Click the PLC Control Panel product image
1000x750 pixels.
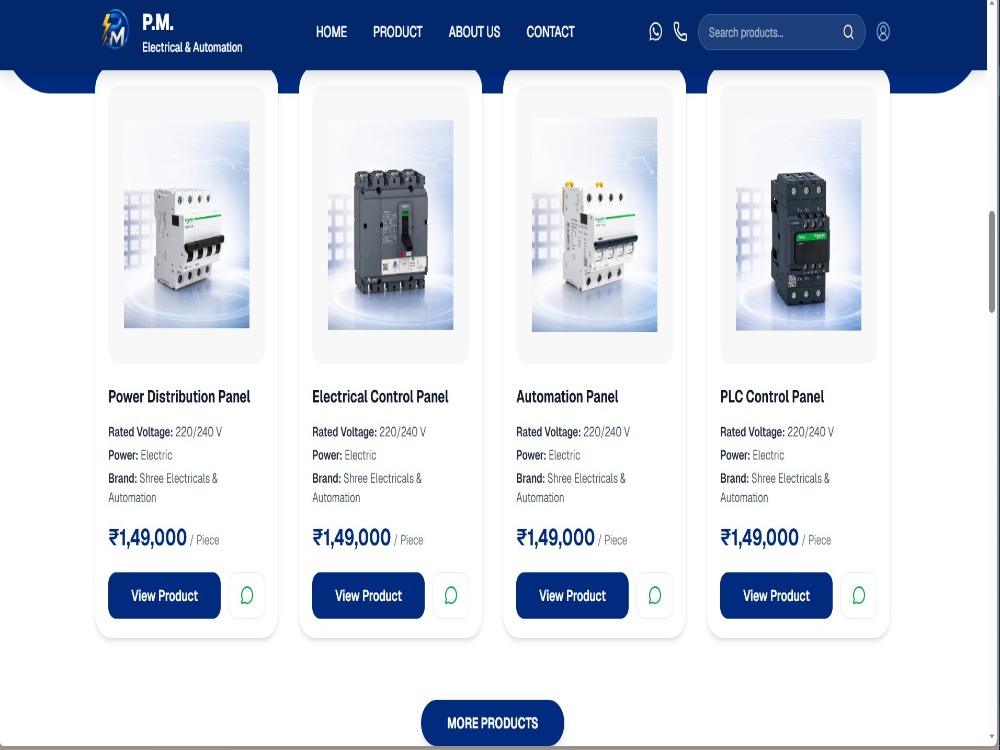798,224
